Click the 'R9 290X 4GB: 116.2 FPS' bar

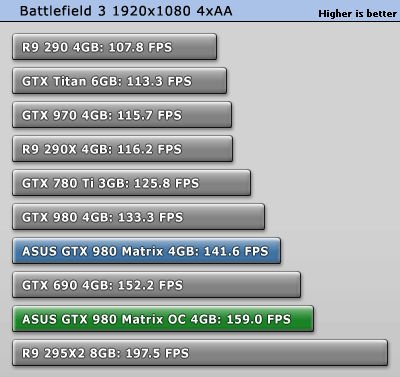(x=123, y=149)
